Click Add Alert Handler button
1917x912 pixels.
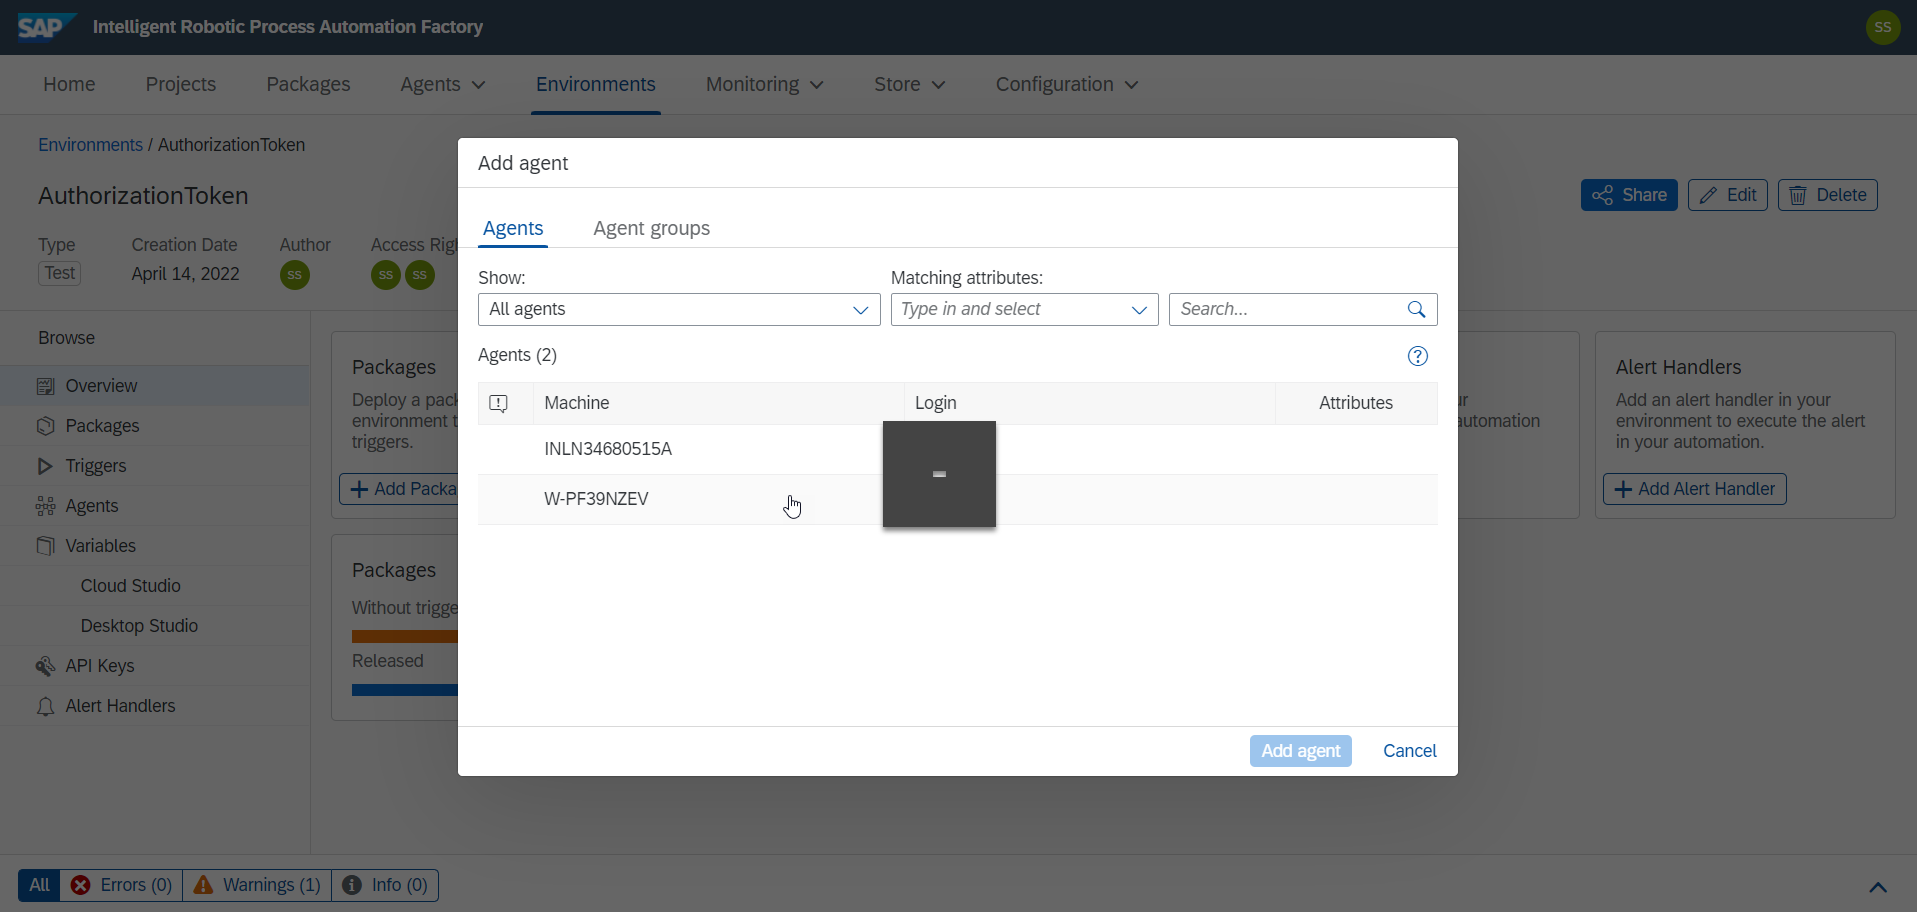tap(1695, 489)
